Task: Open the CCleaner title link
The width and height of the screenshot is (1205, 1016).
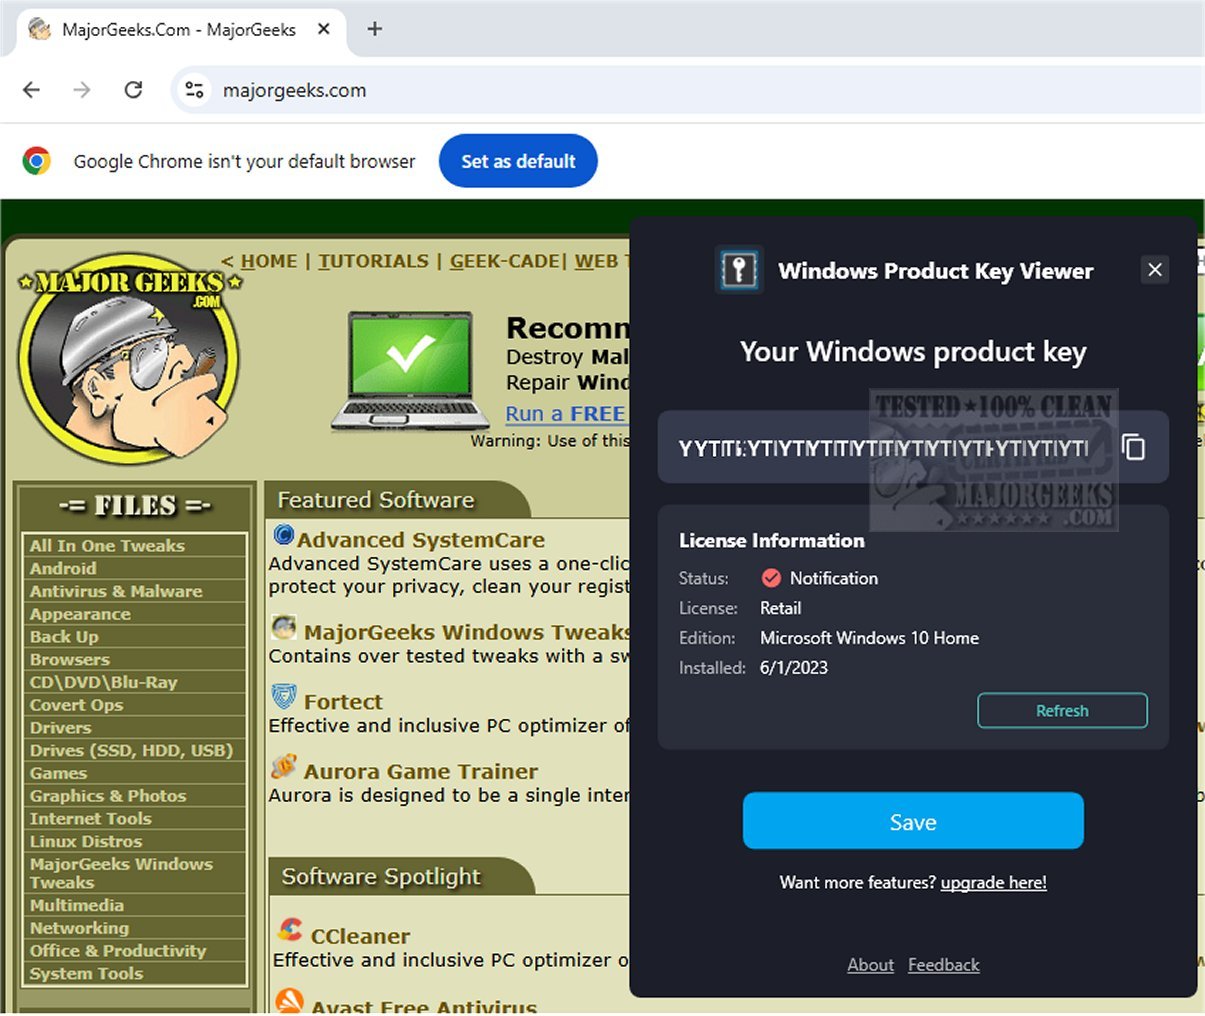Action: [361, 936]
